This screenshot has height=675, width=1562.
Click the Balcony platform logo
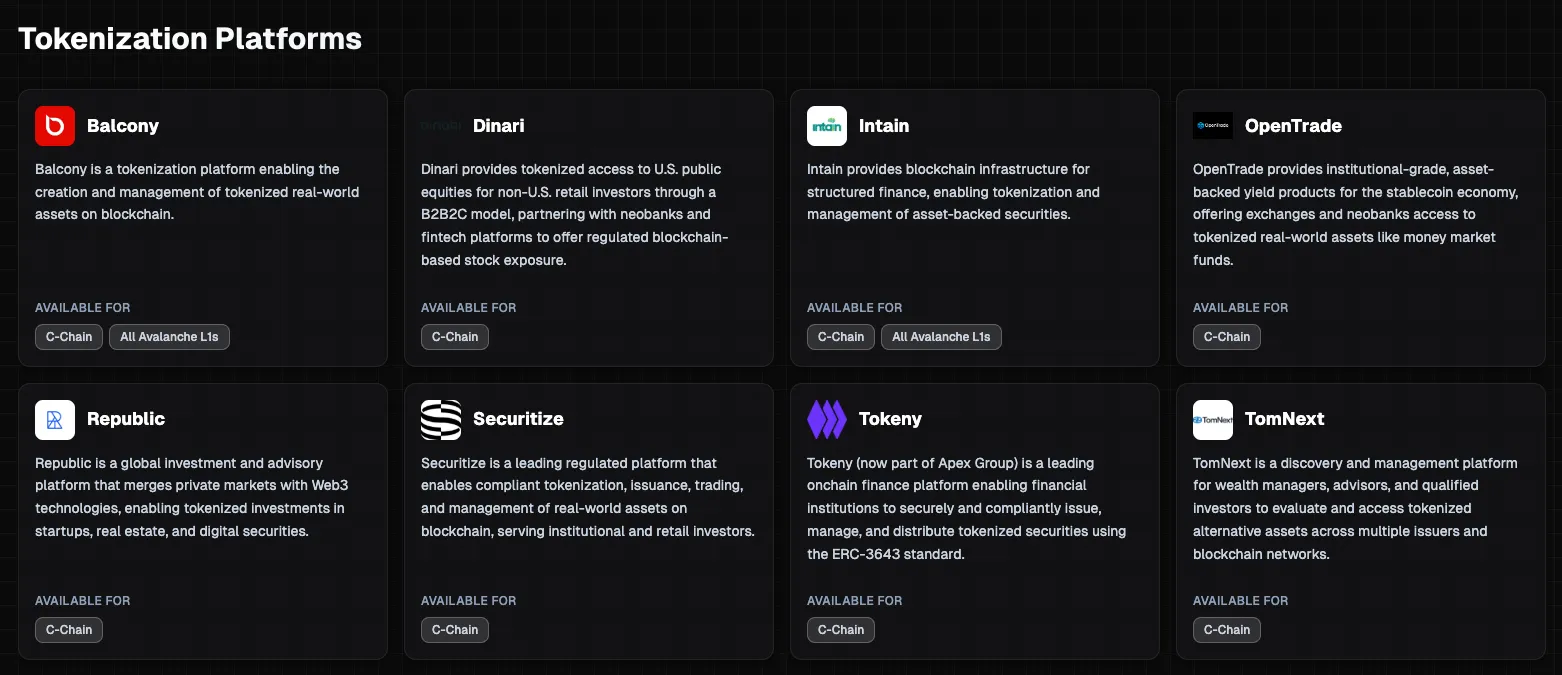pyautogui.click(x=55, y=126)
